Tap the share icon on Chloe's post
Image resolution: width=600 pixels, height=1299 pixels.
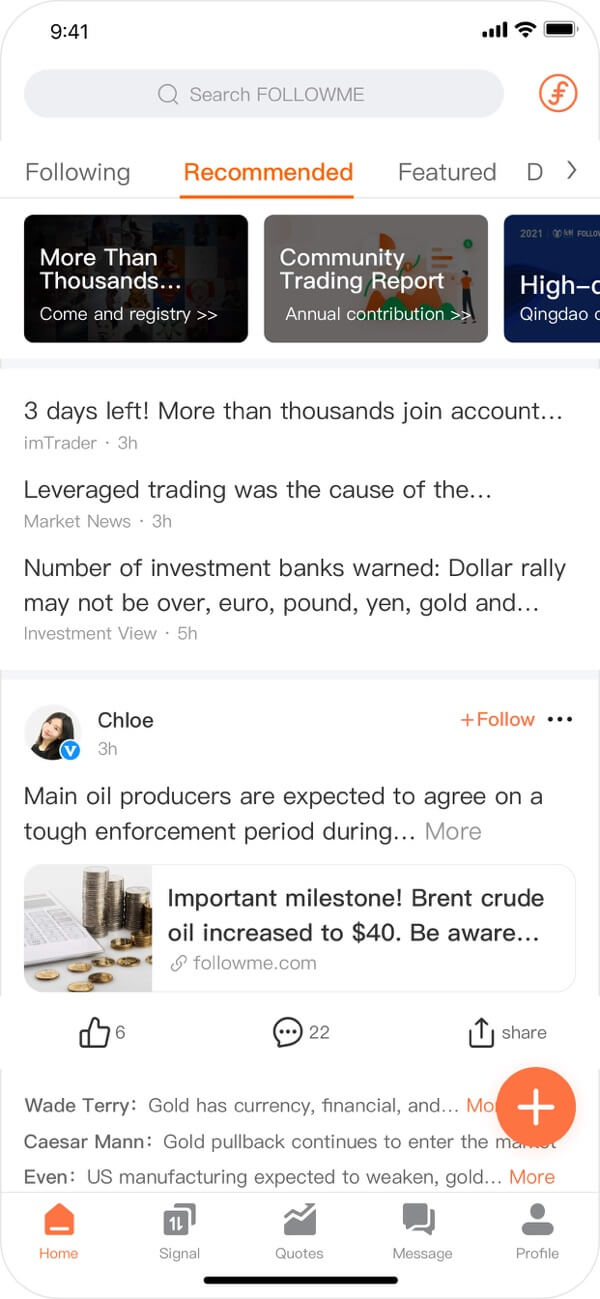point(481,1032)
